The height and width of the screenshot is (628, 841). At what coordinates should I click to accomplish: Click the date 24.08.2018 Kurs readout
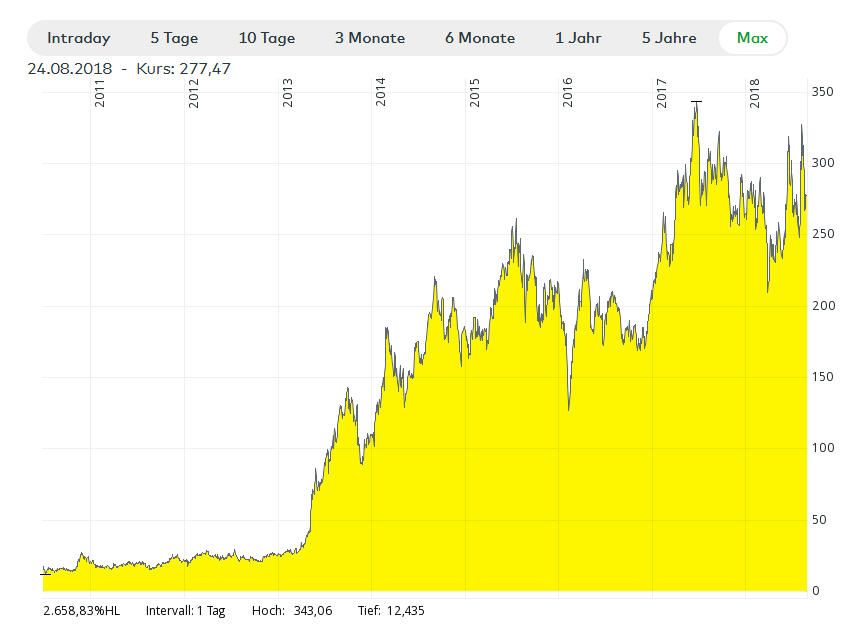(x=129, y=69)
